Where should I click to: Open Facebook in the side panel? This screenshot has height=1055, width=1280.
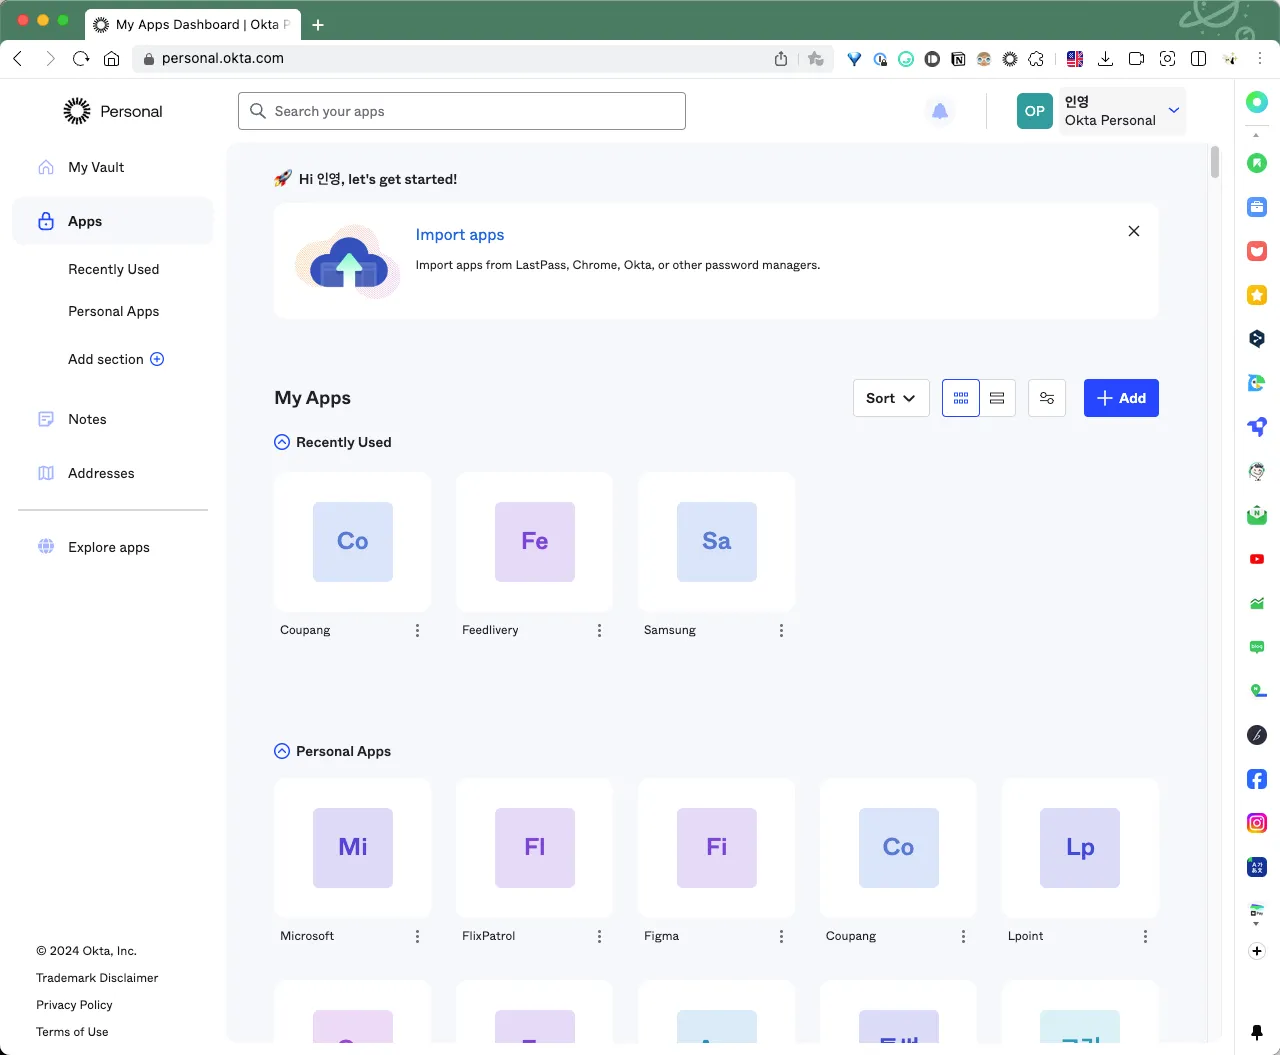tap(1257, 779)
